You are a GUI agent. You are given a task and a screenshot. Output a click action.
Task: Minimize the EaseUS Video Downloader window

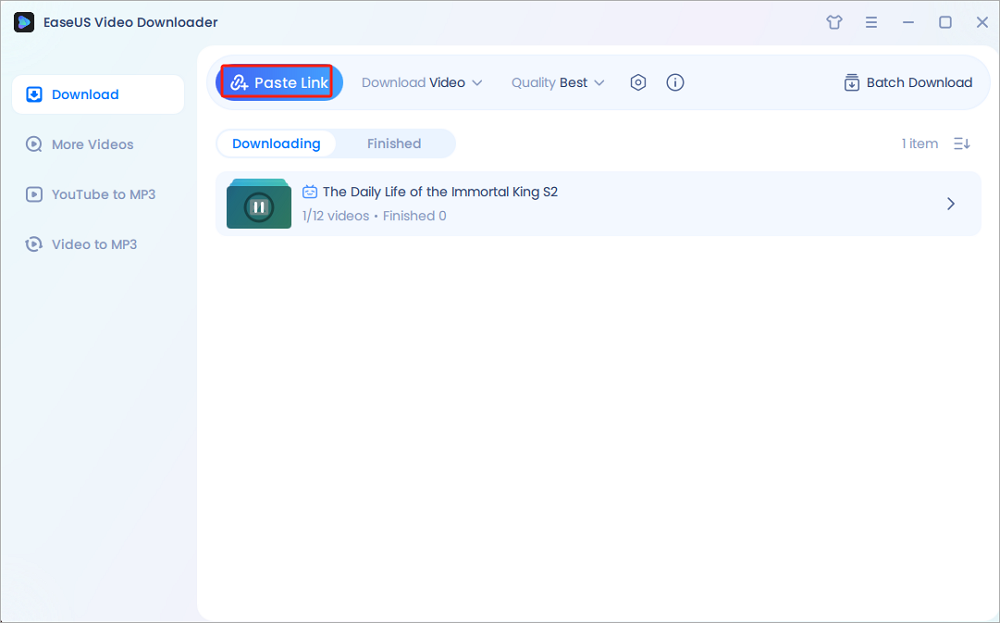point(908,22)
